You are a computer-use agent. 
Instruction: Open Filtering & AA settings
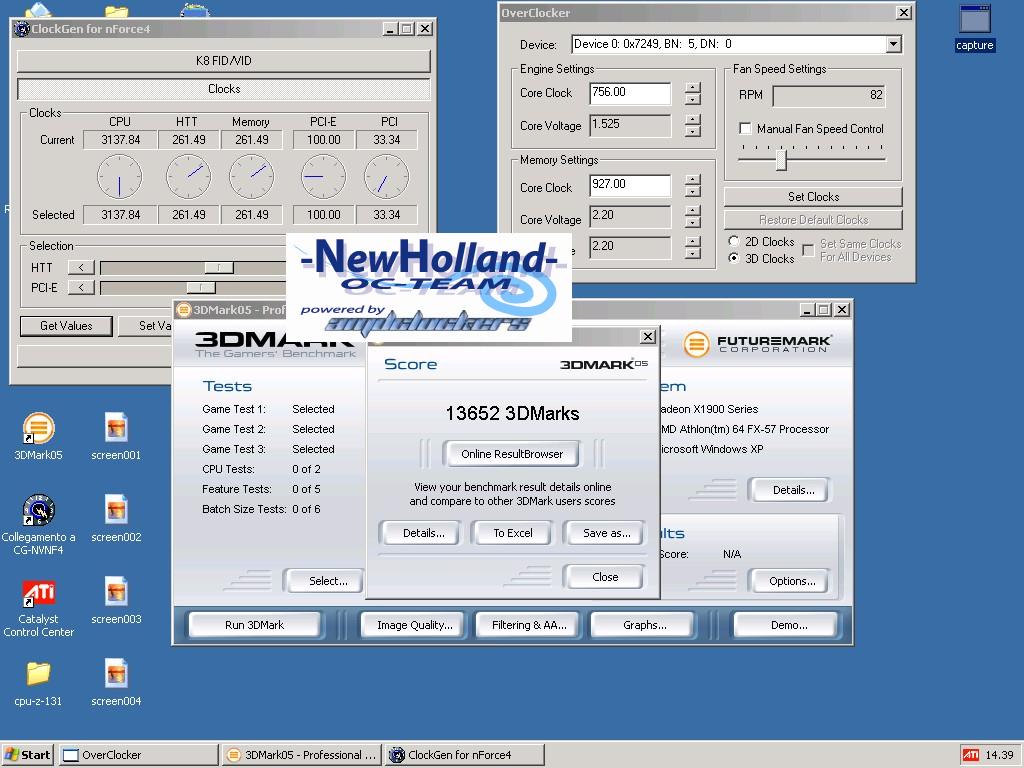[x=529, y=625]
